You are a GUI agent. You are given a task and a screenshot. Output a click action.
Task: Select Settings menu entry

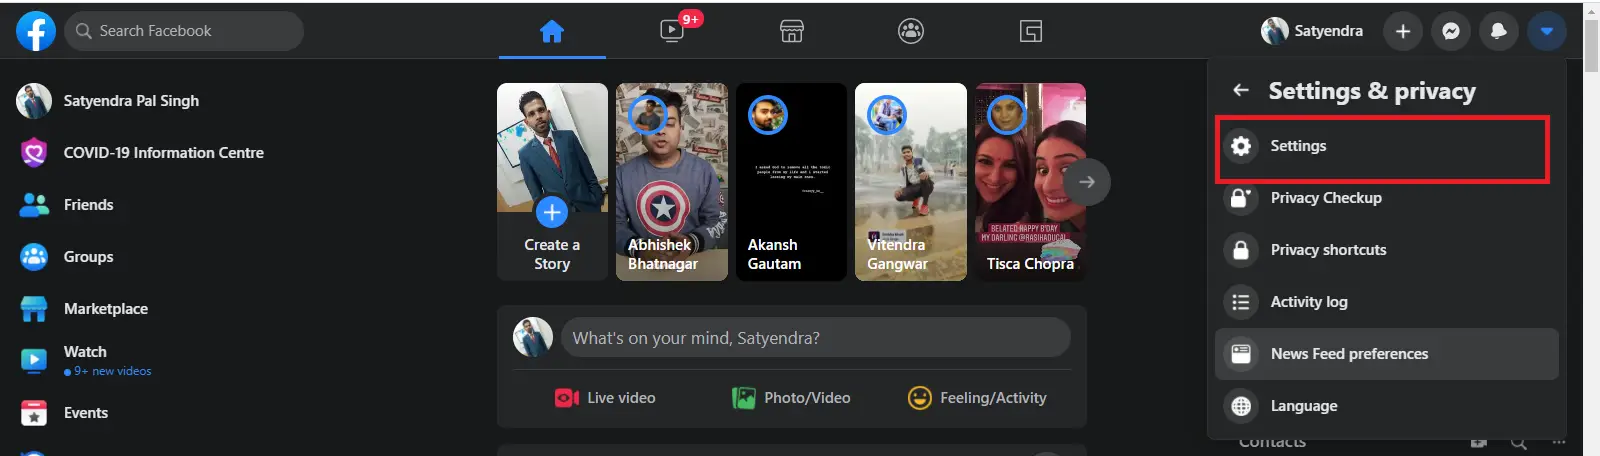1386,146
